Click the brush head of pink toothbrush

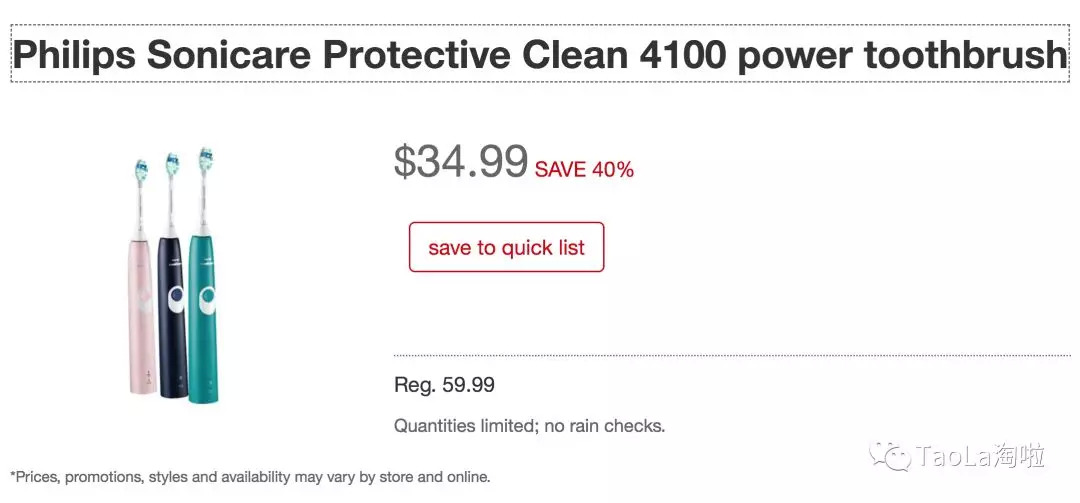(141, 166)
